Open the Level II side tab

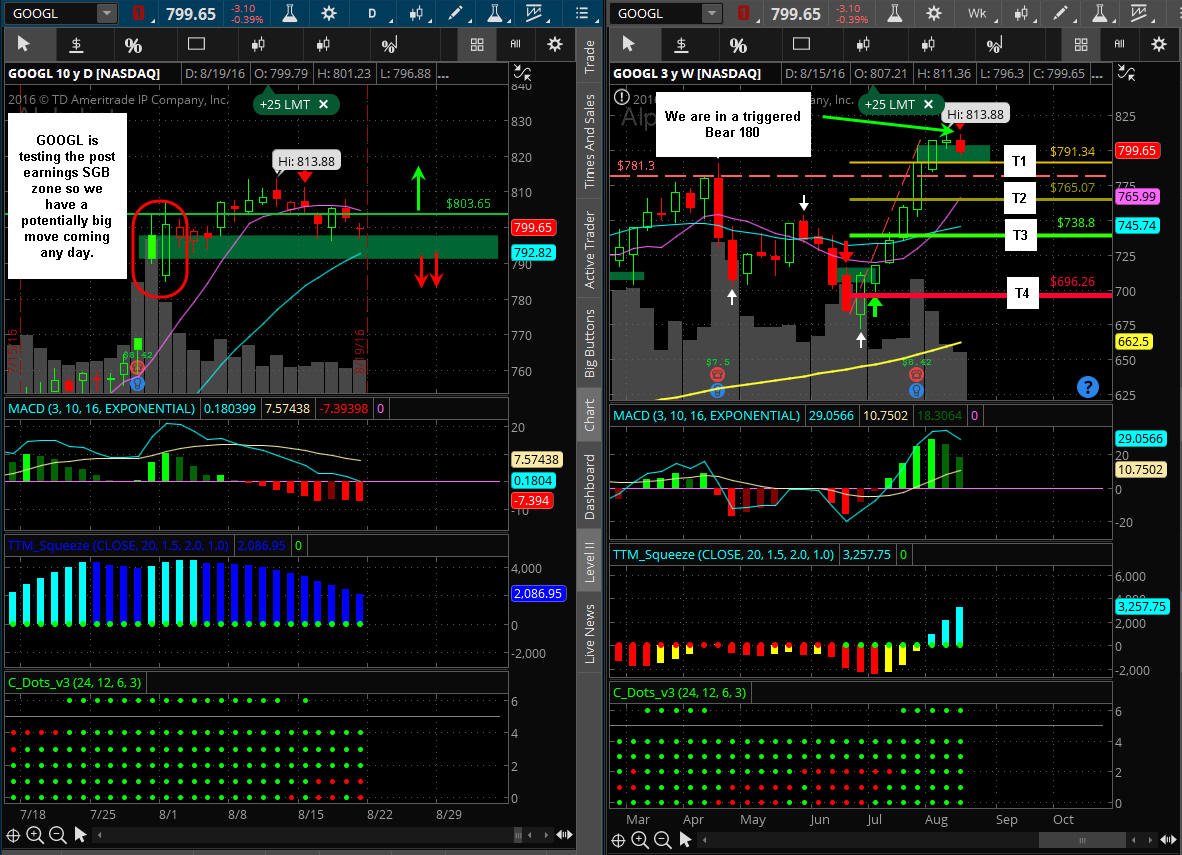(589, 562)
